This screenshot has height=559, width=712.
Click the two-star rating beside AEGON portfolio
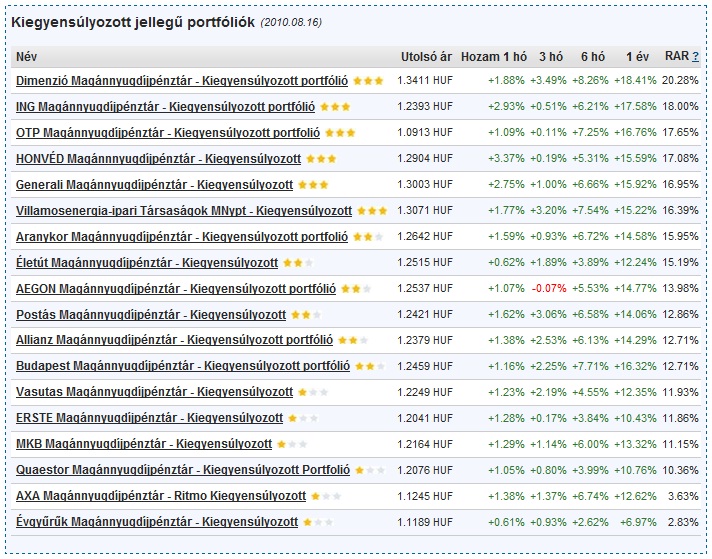[356, 288]
